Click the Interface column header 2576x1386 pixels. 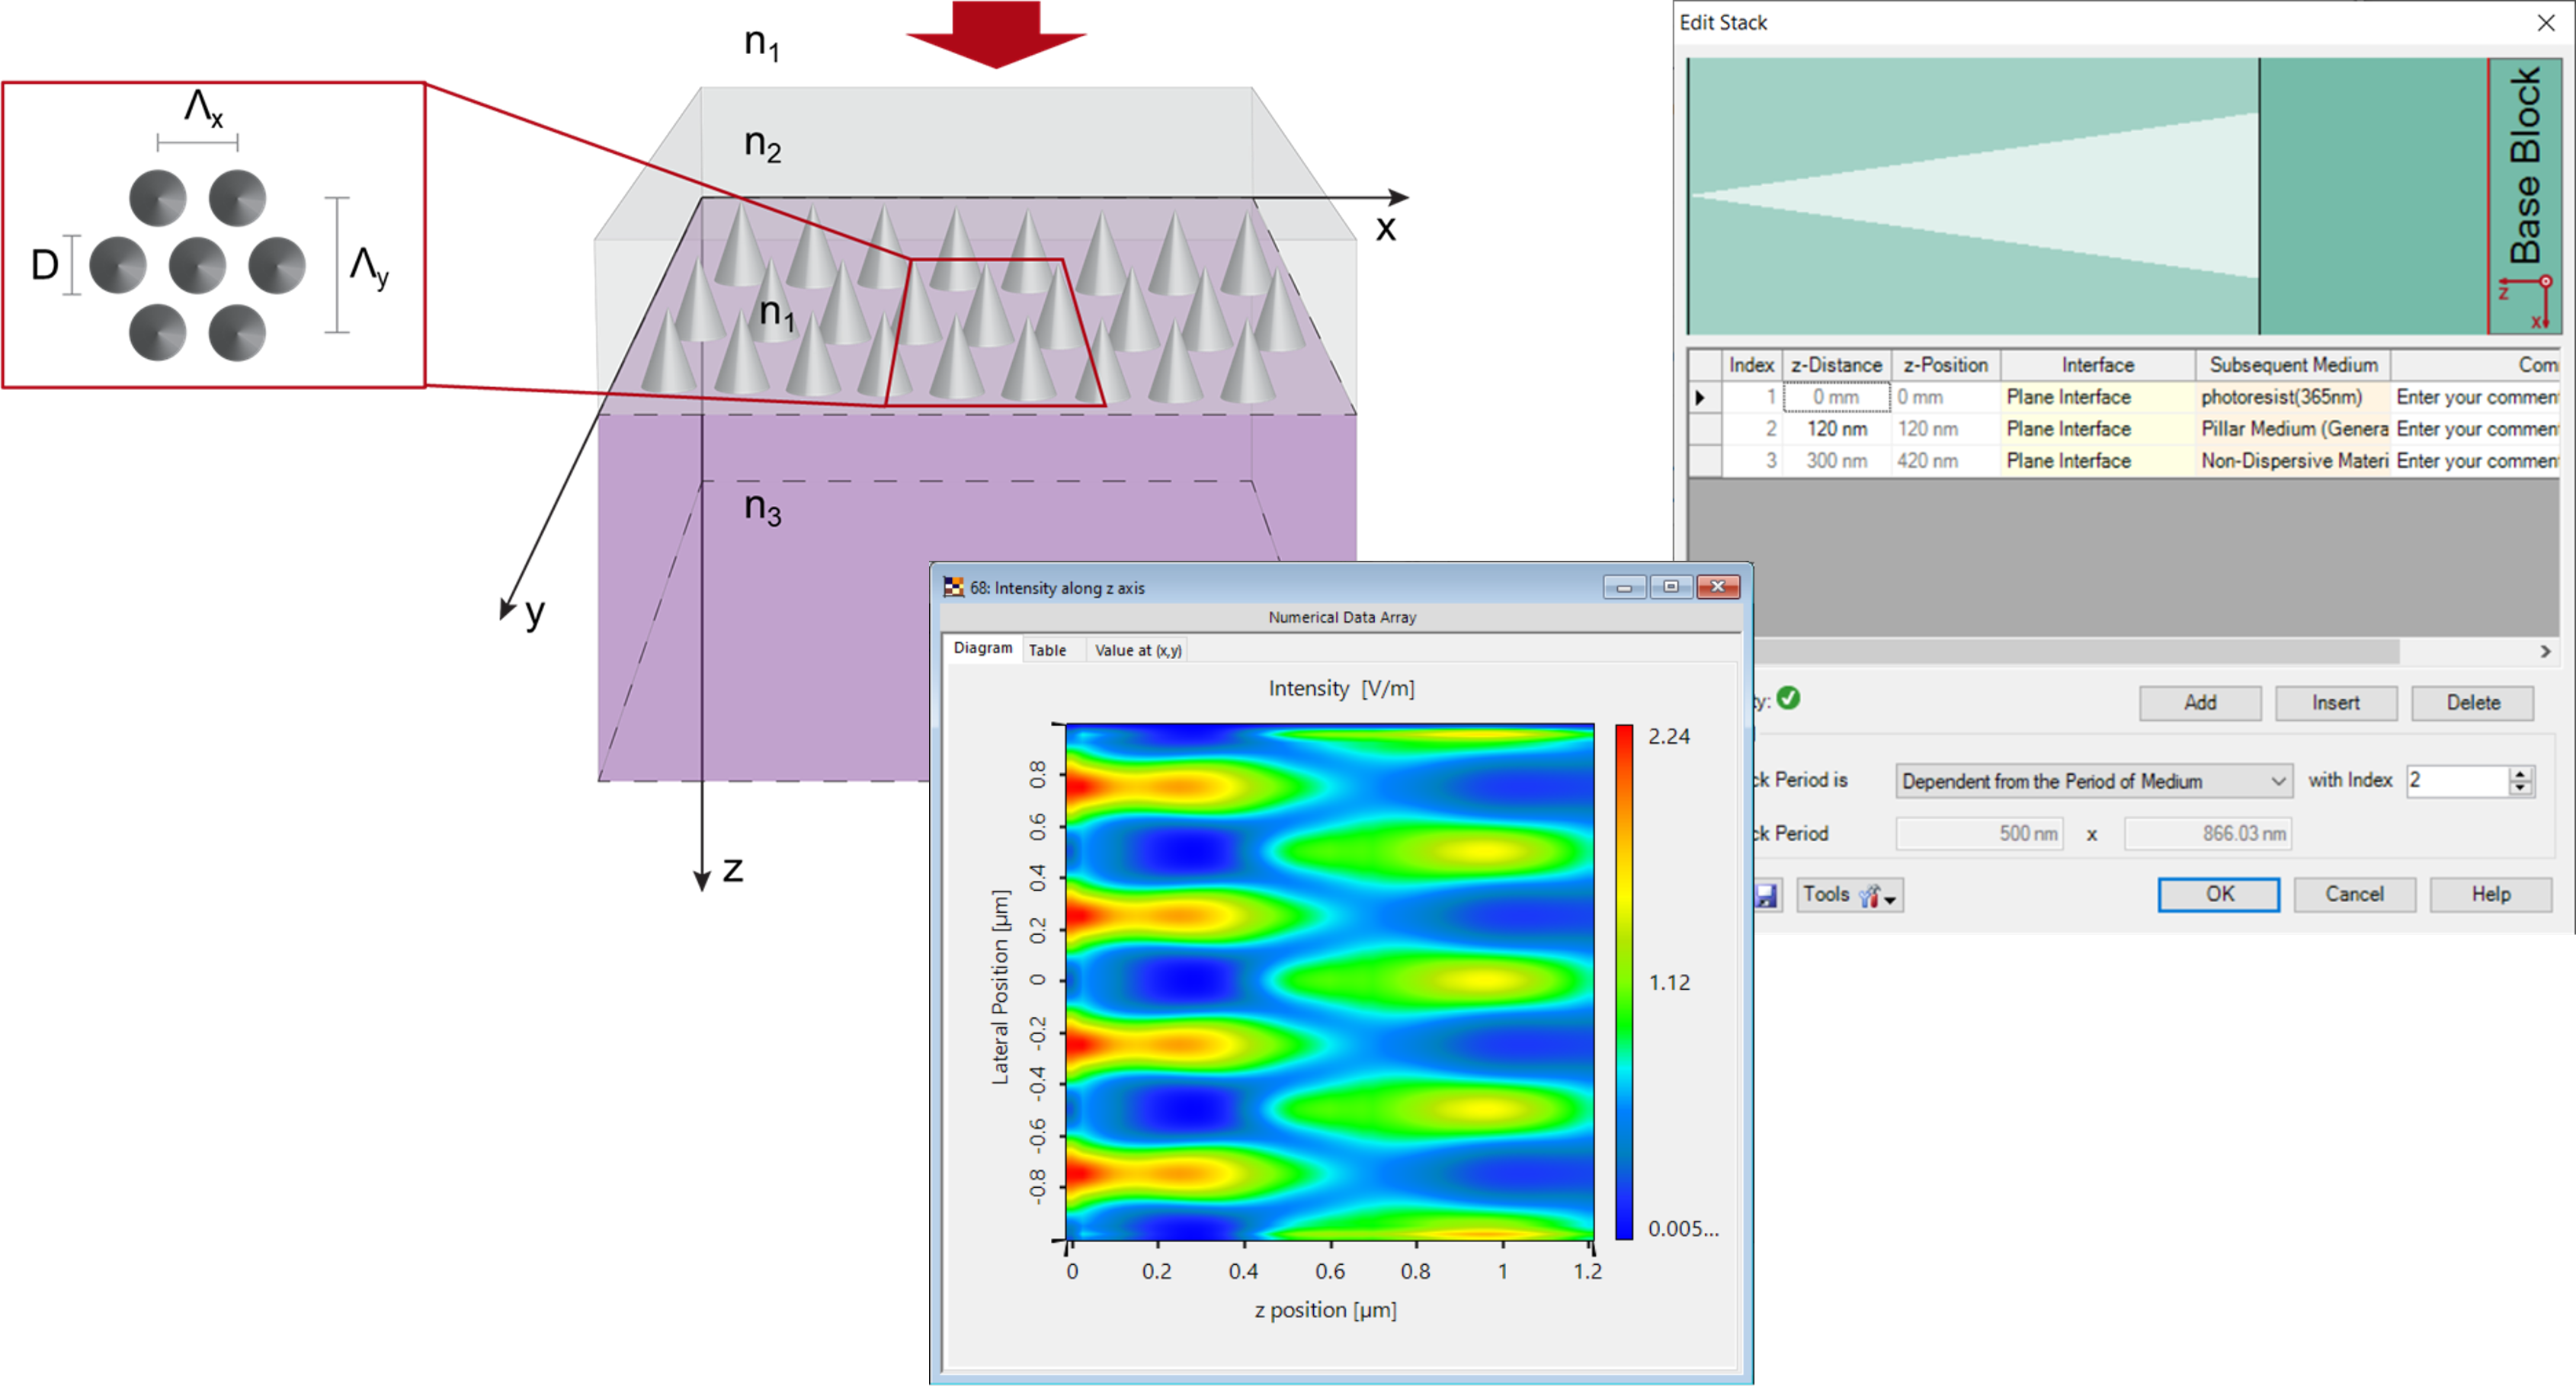point(2097,365)
